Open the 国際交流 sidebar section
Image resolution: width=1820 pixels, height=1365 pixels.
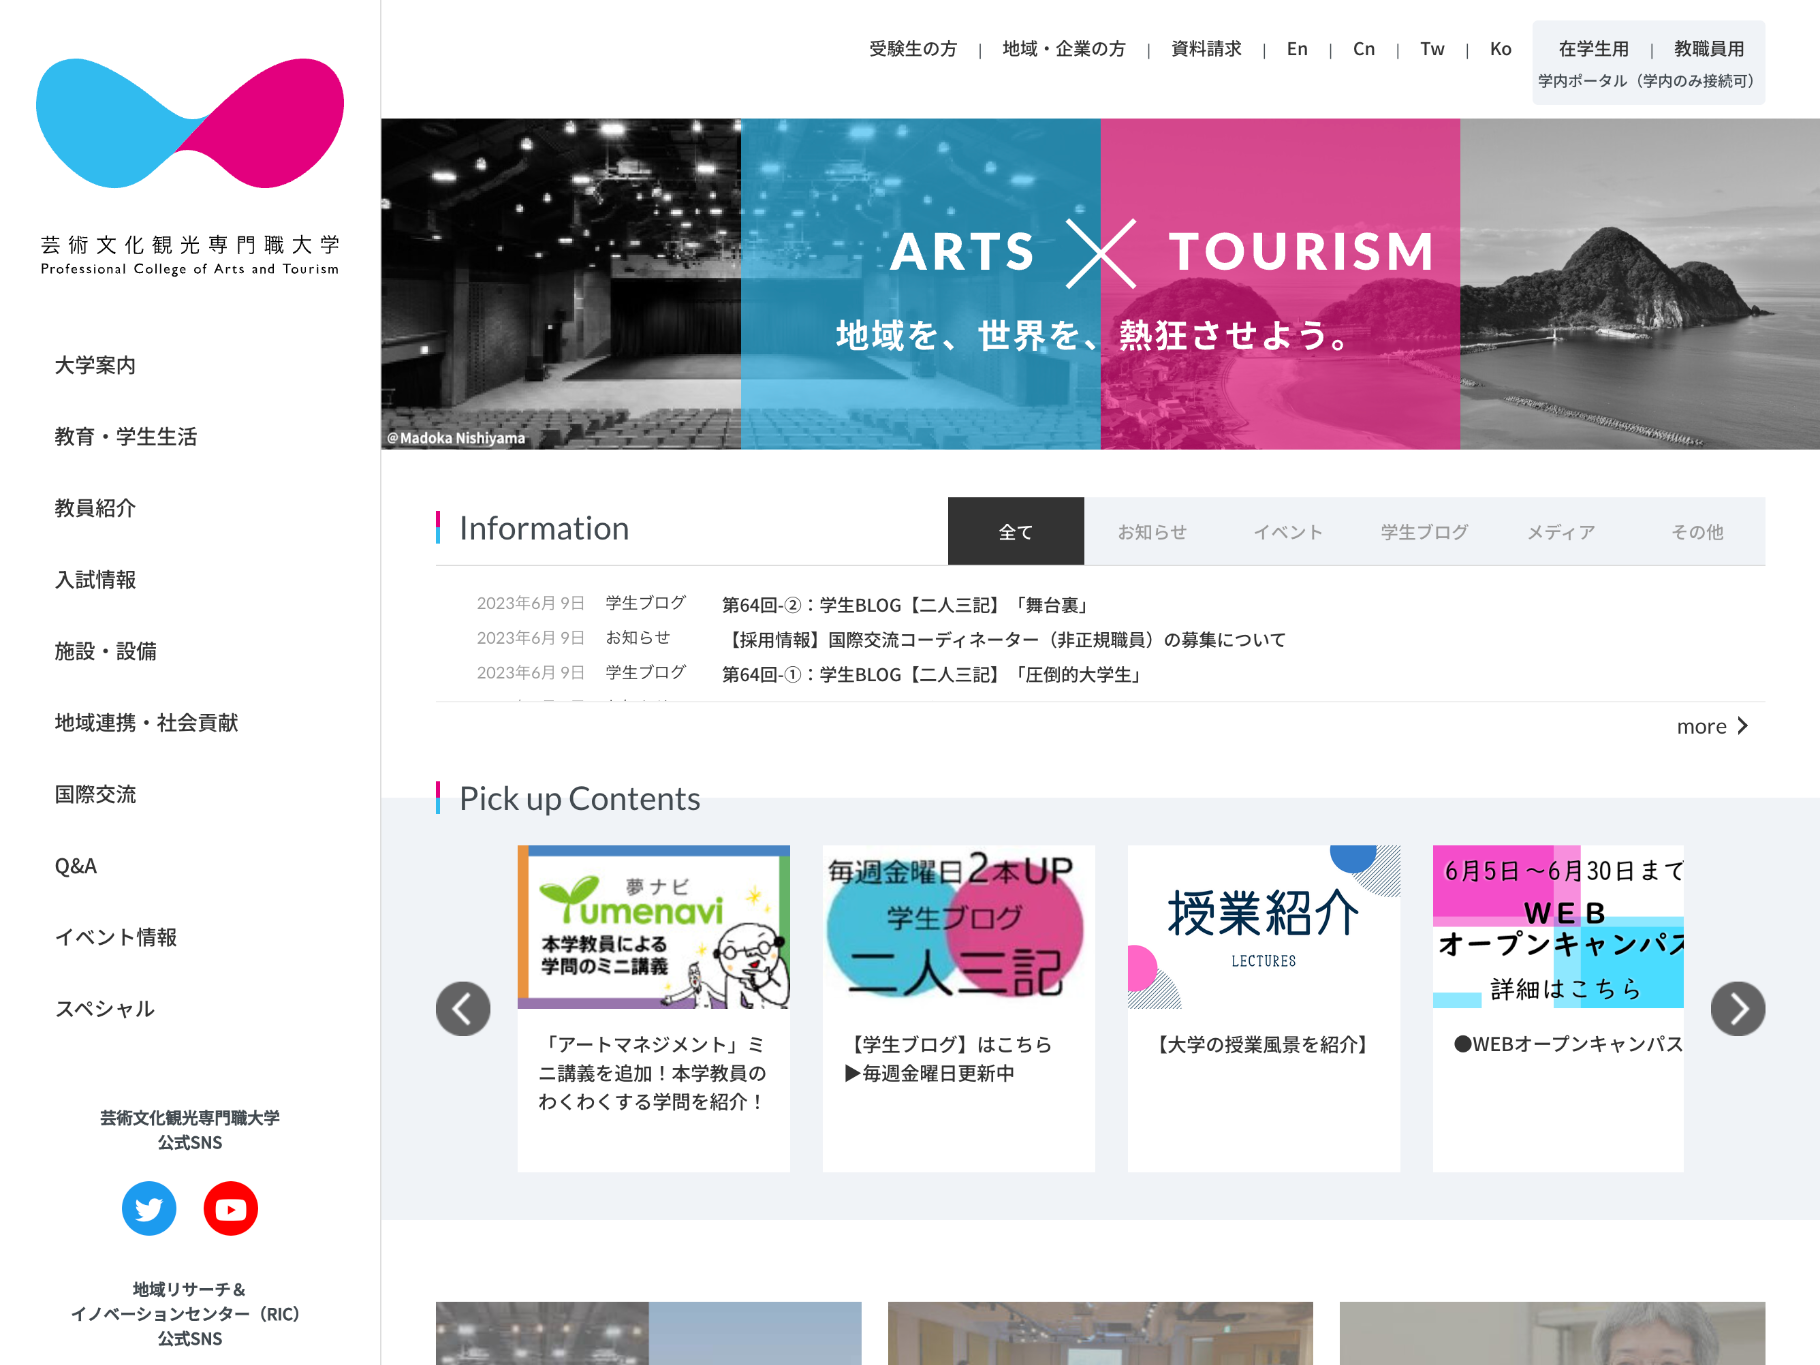[94, 794]
